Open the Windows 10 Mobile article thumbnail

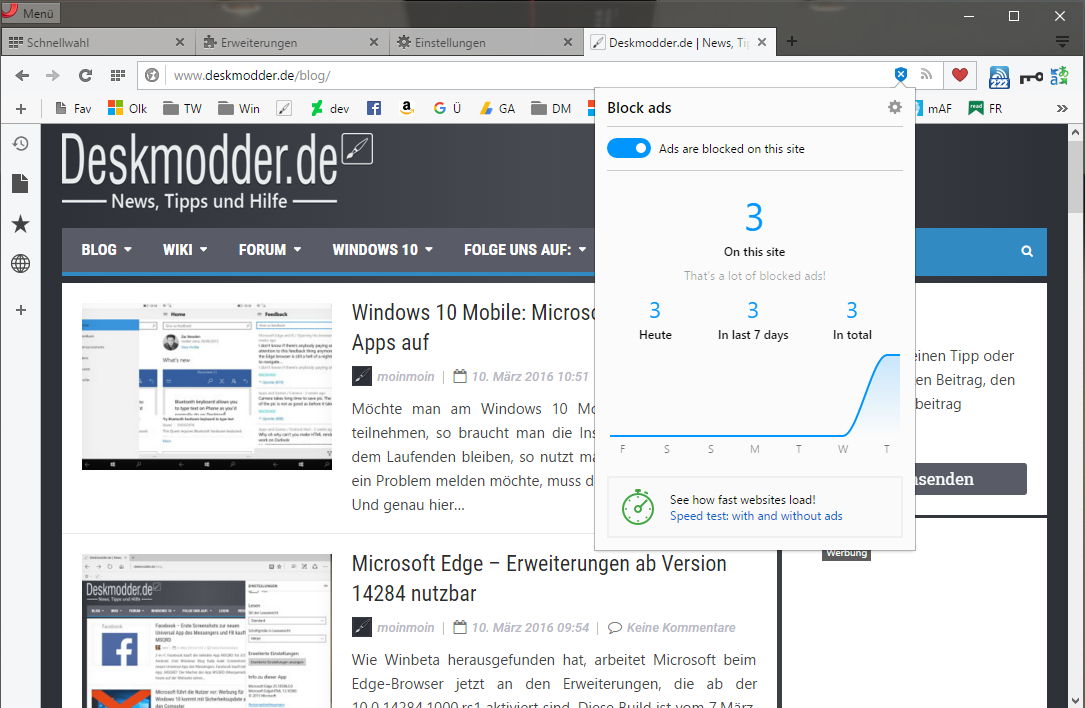[x=207, y=387]
